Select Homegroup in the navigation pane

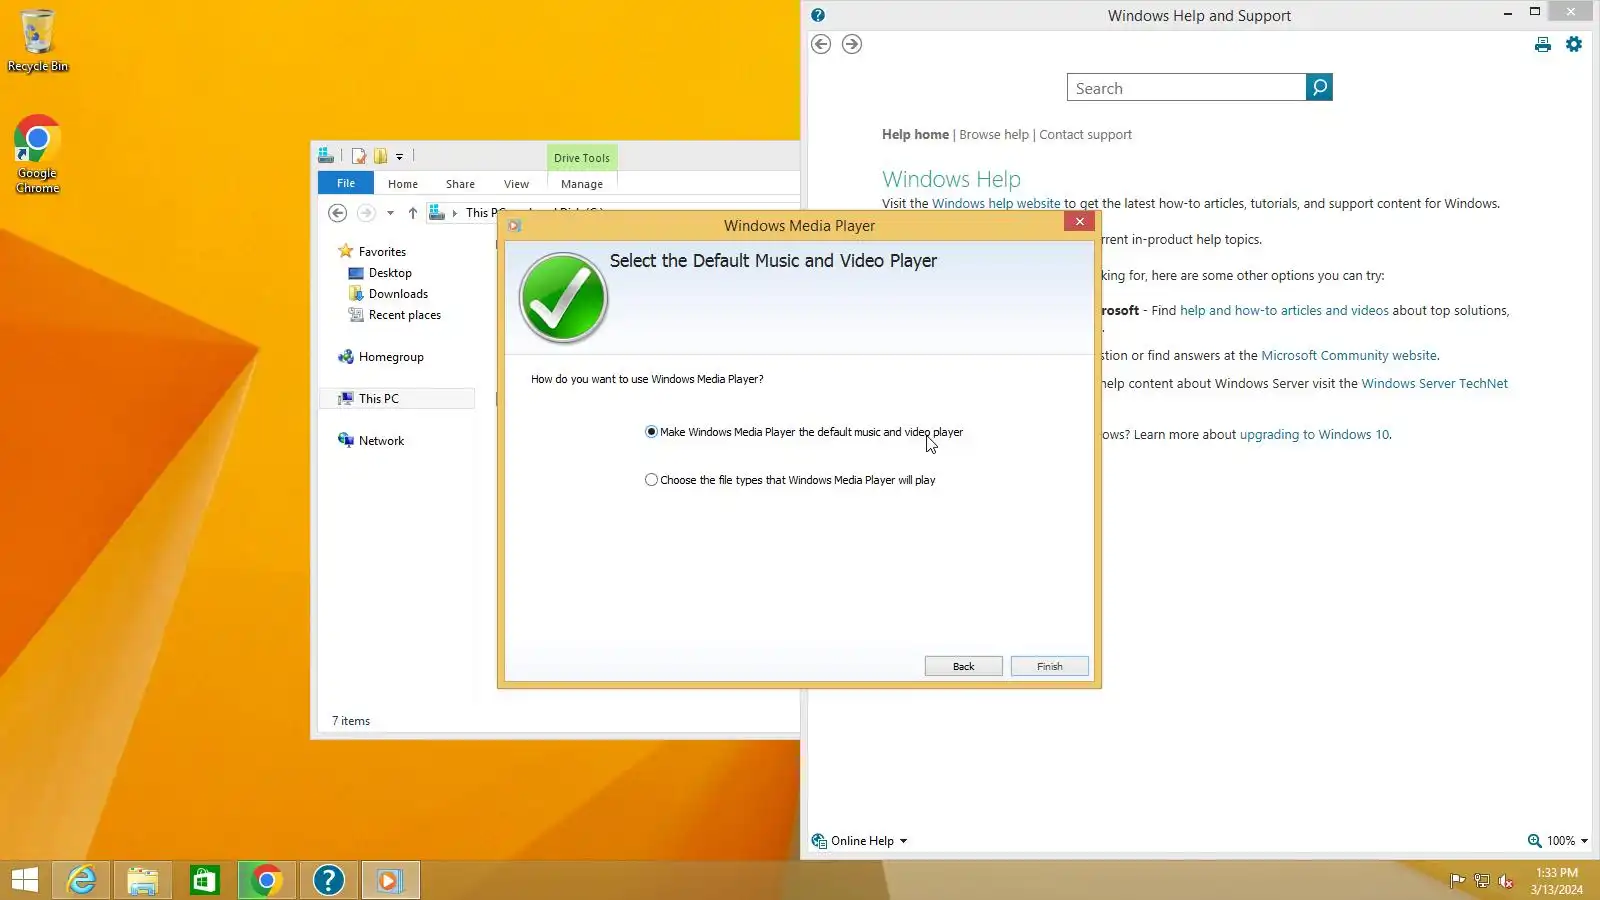coord(391,357)
